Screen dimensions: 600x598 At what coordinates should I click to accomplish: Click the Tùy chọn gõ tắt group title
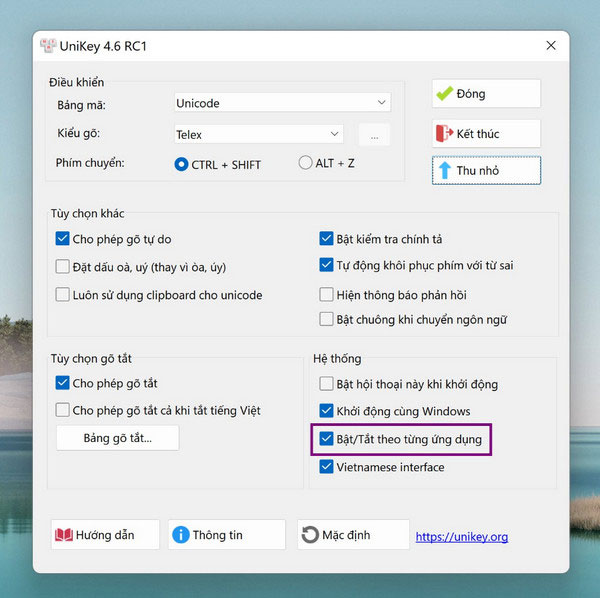[91, 359]
